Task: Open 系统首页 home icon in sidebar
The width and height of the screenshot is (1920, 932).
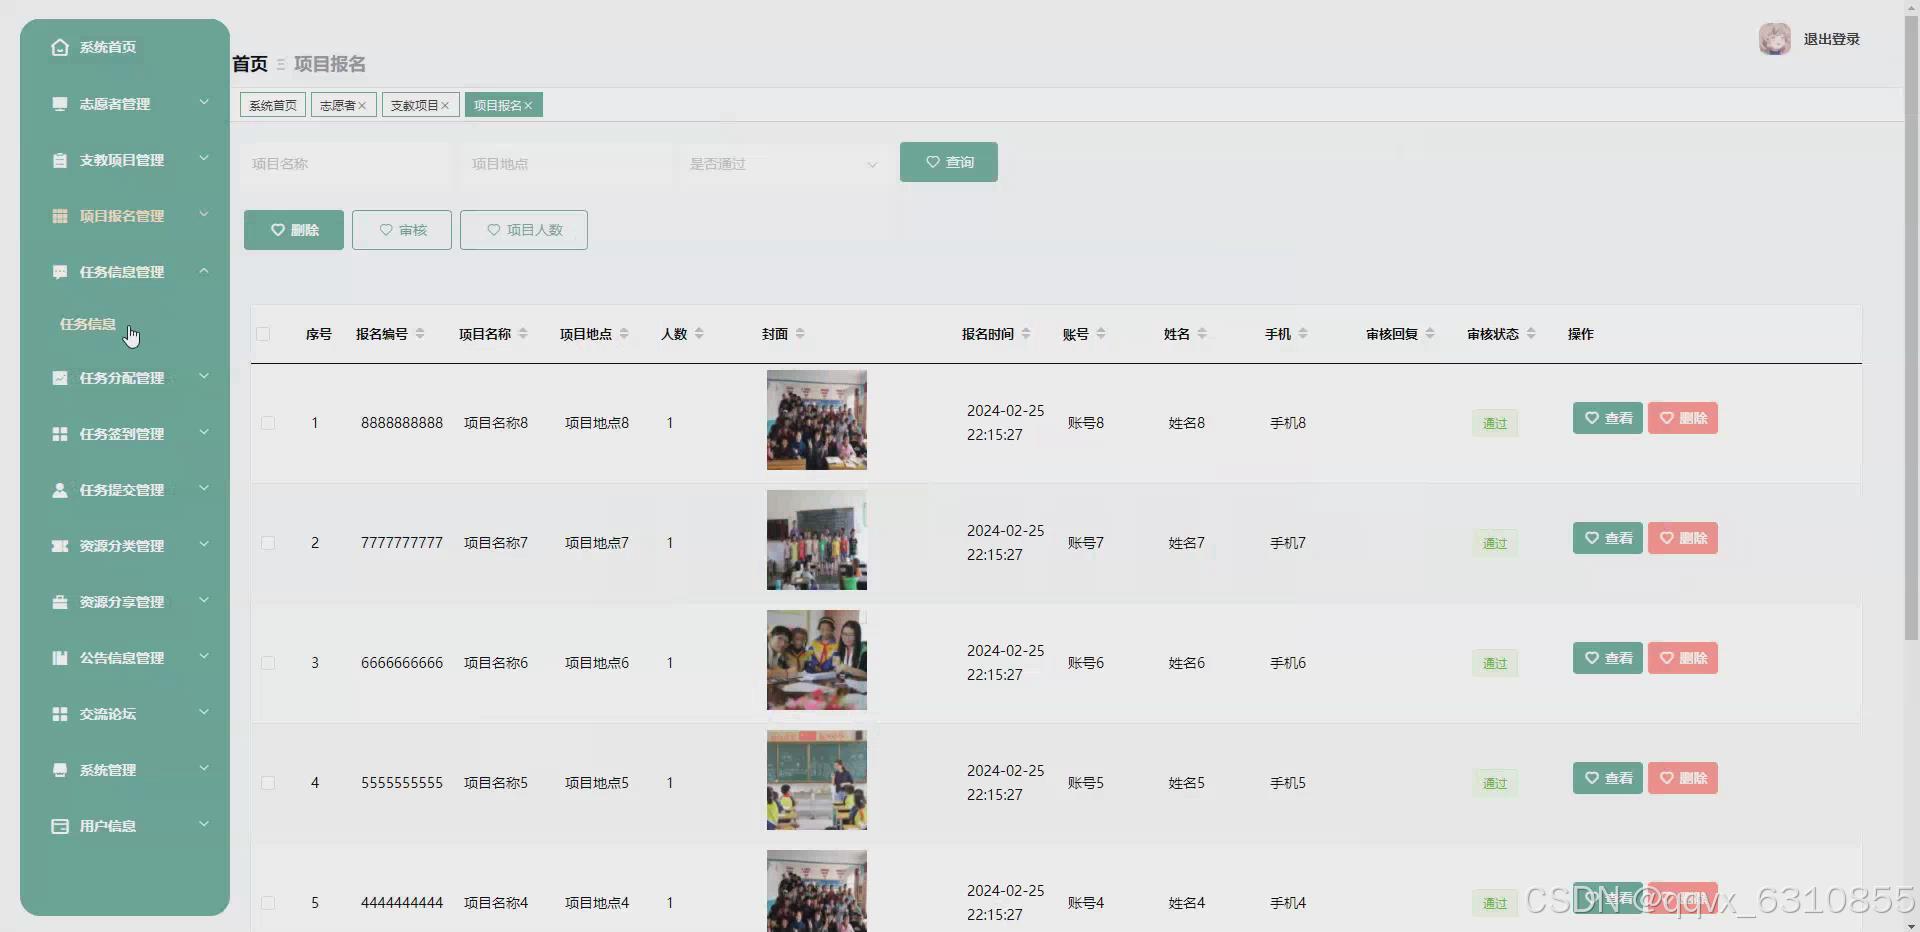Action: coord(60,47)
